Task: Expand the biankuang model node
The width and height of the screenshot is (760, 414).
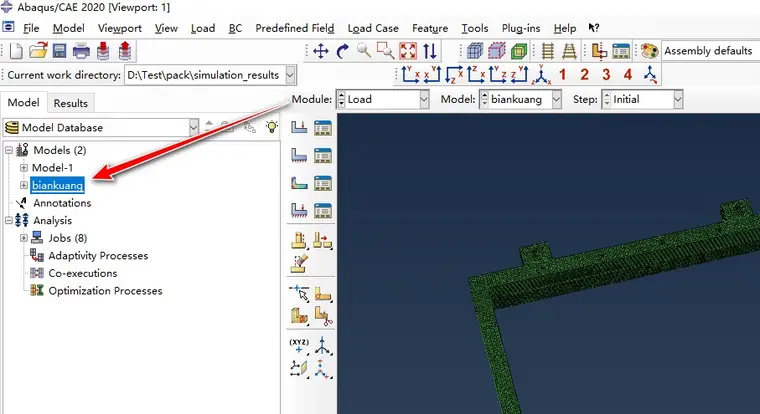Action: [x=23, y=185]
